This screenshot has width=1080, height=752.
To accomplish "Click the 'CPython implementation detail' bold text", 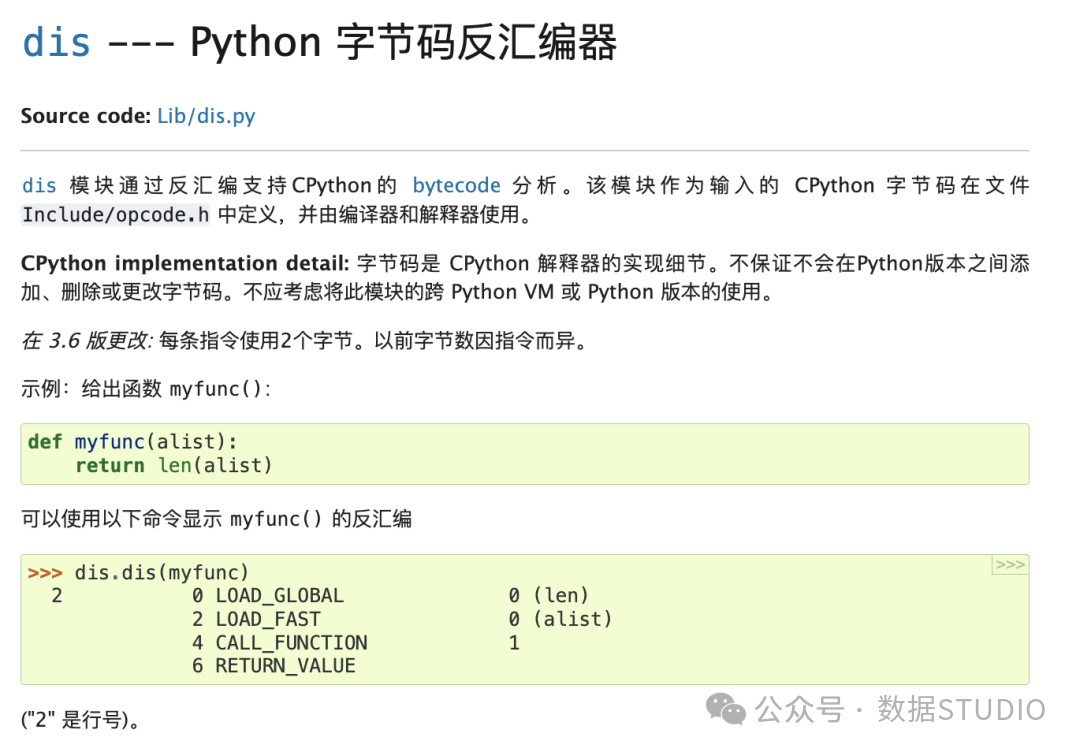I will 185,263.
